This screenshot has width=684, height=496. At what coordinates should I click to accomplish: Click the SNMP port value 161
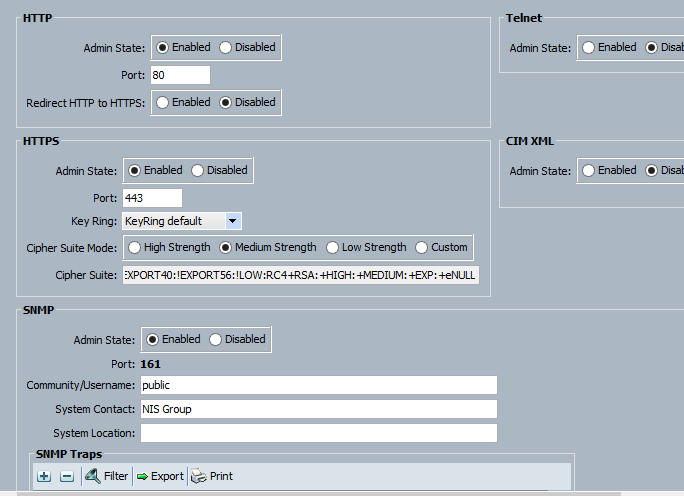coord(150,364)
